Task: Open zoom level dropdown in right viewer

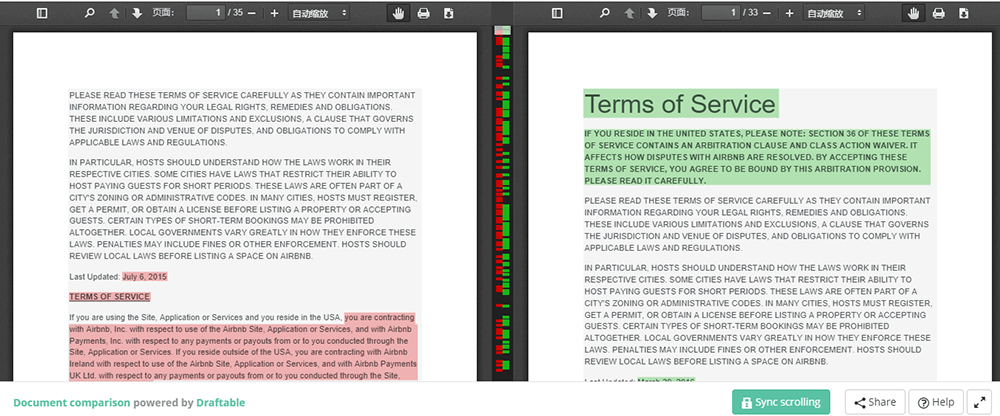Action: click(x=834, y=13)
